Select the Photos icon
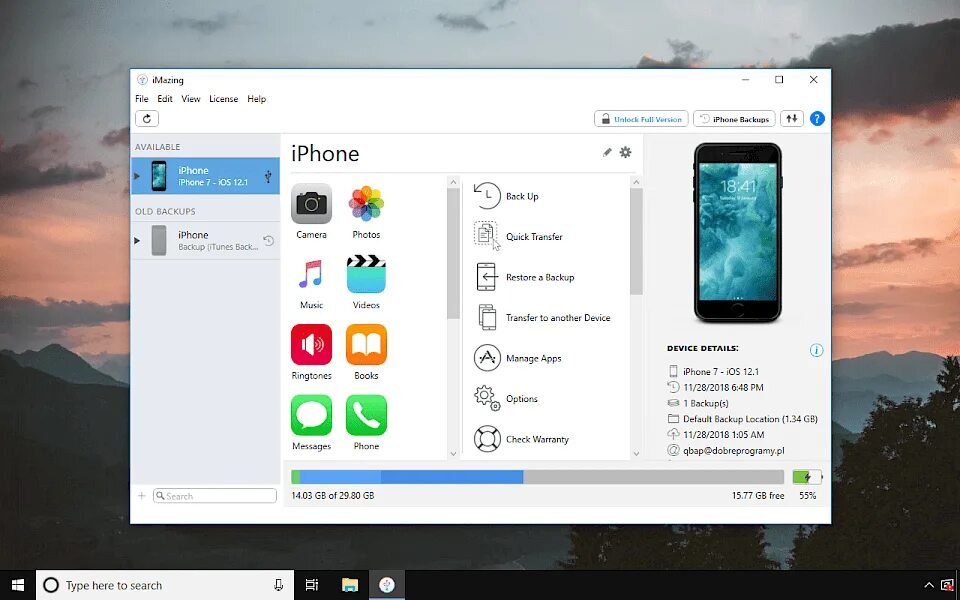 [366, 206]
